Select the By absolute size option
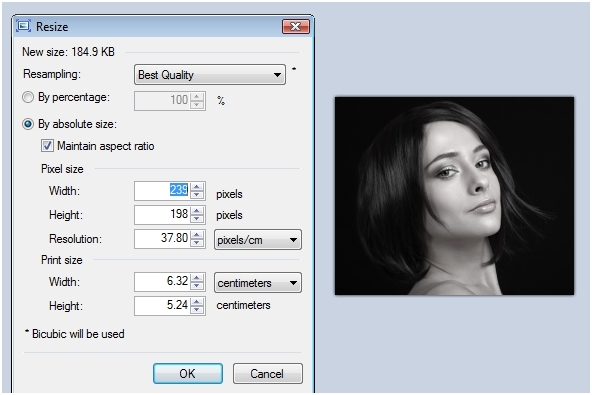 coord(28,124)
